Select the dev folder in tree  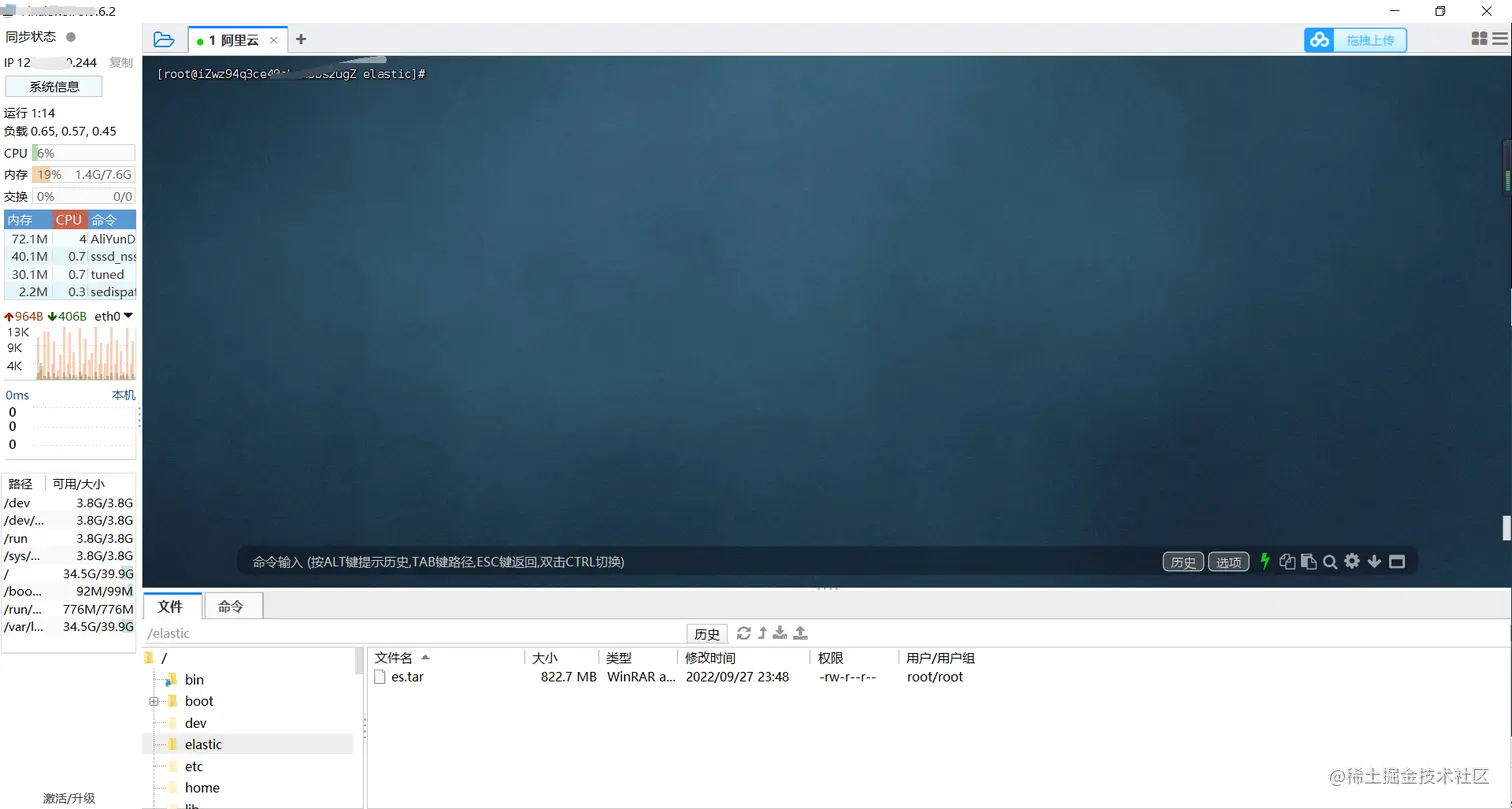coord(196,723)
